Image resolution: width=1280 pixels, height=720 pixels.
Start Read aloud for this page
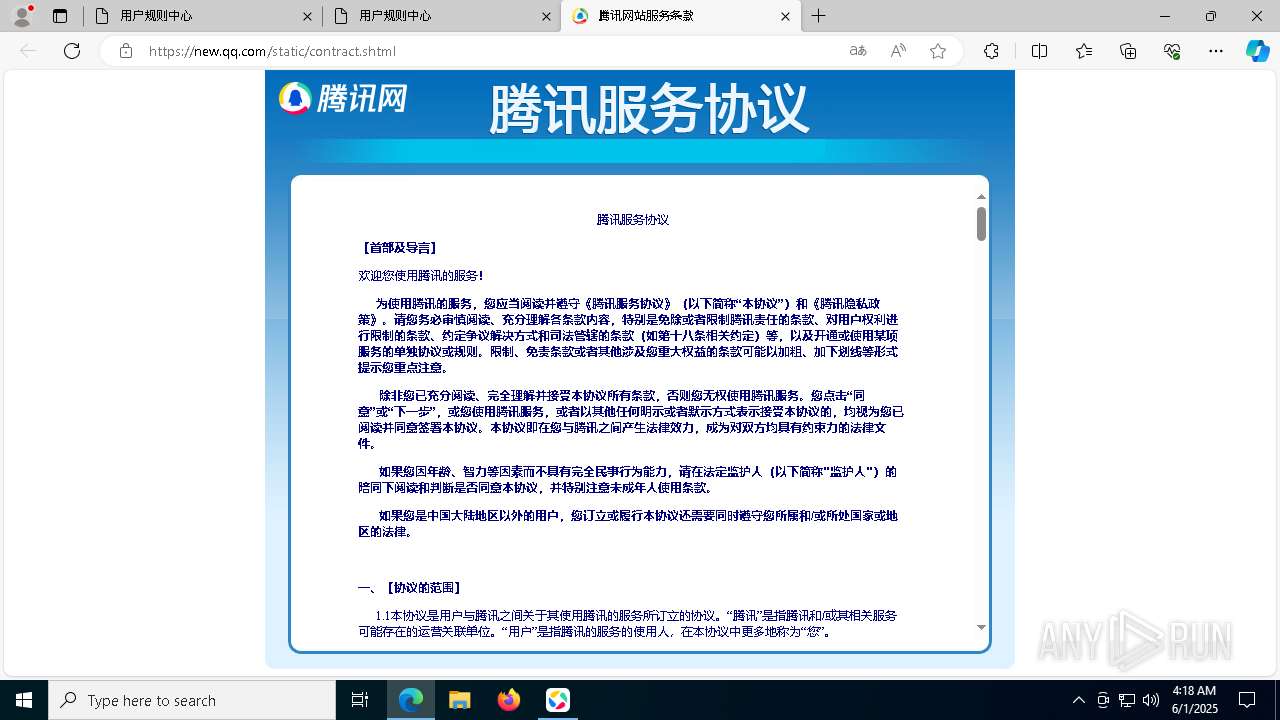[x=898, y=51]
